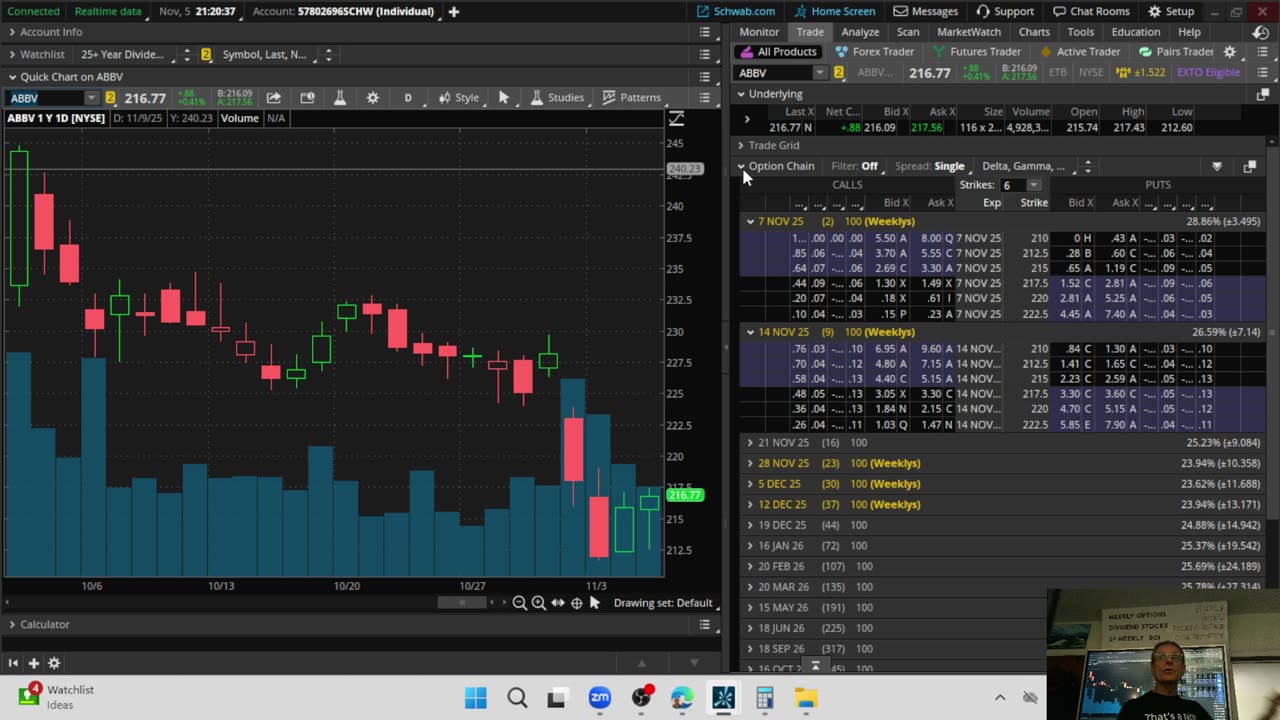Open the Quick Chart panel menu icon
This screenshot has width=1280, height=720.
point(705,77)
